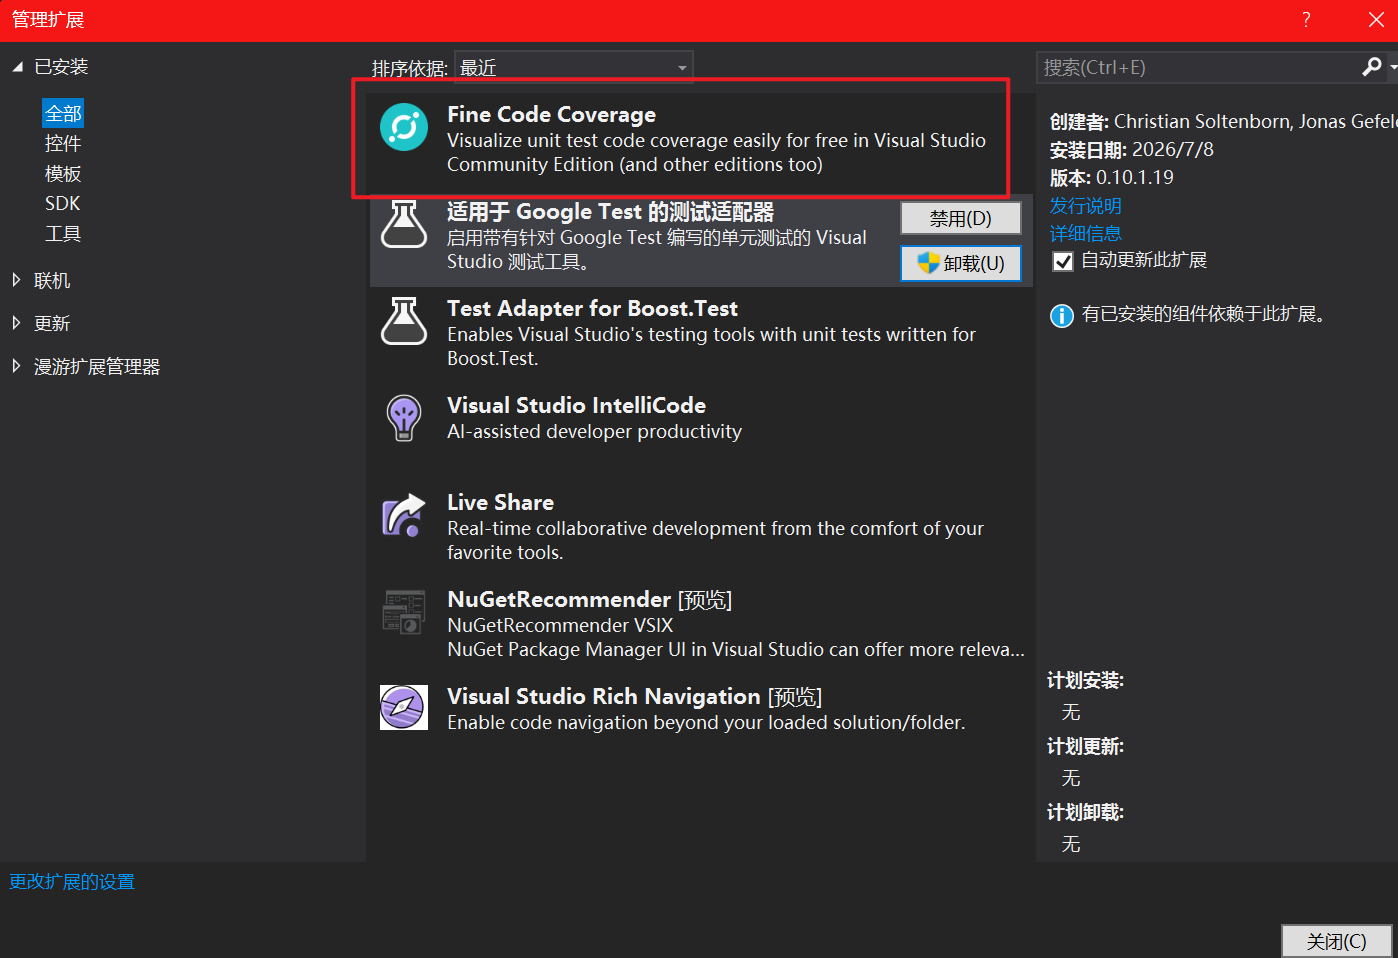The image size is (1398, 958).
Task: Click the blue info icon about dependent components
Action: [1061, 316]
